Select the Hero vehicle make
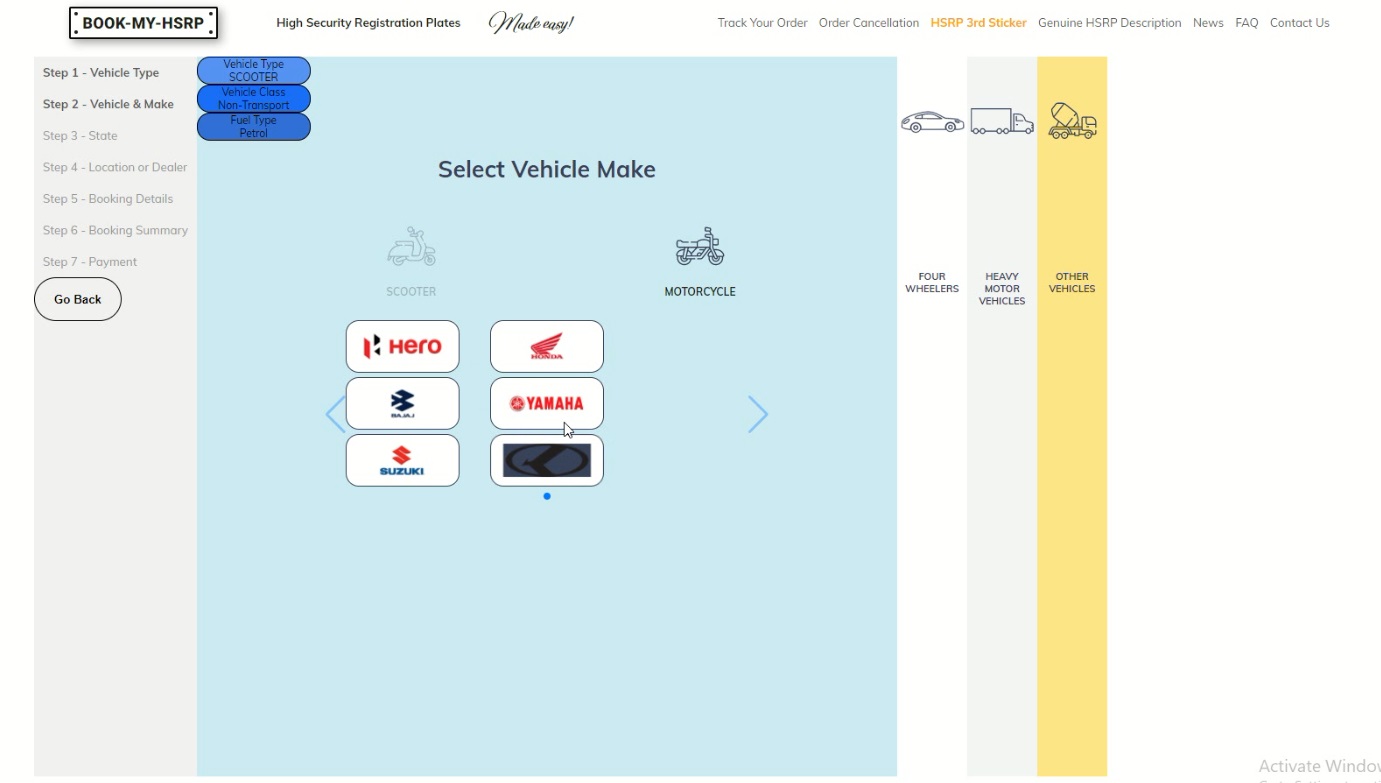Image resolution: width=1381 pixels, height=783 pixels. (402, 346)
